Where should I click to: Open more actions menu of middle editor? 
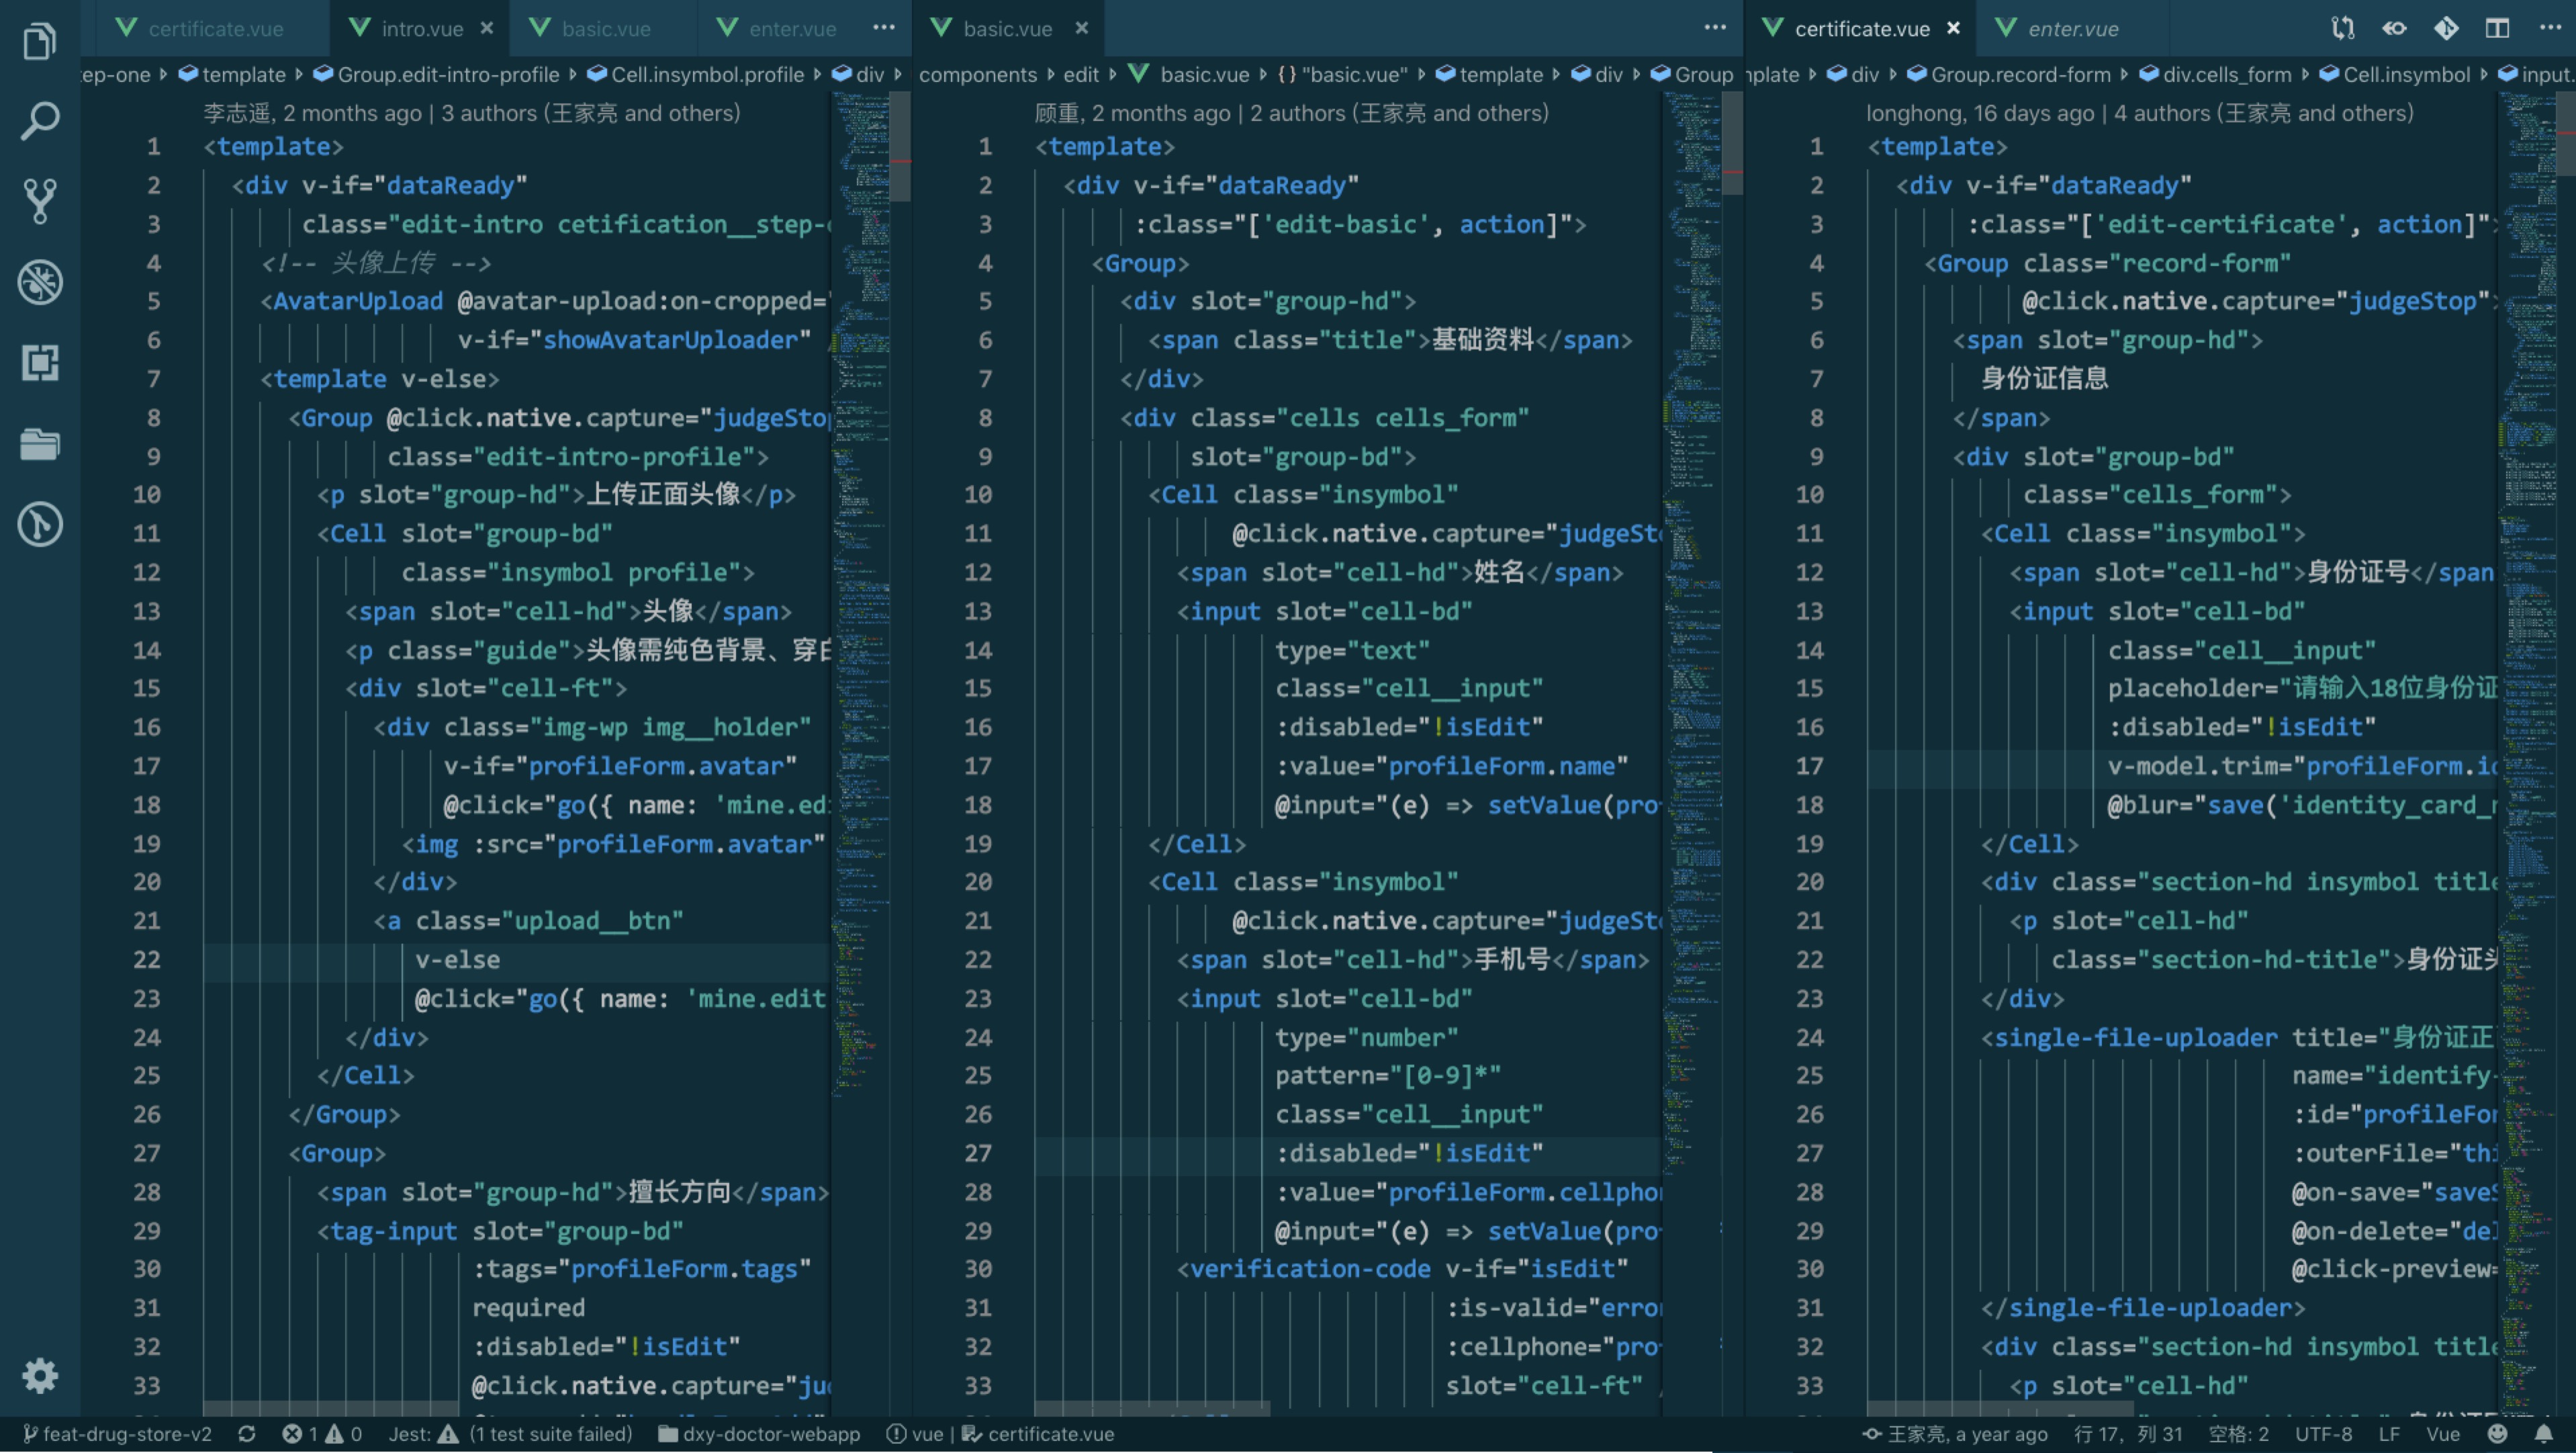pyautogui.click(x=1715, y=28)
